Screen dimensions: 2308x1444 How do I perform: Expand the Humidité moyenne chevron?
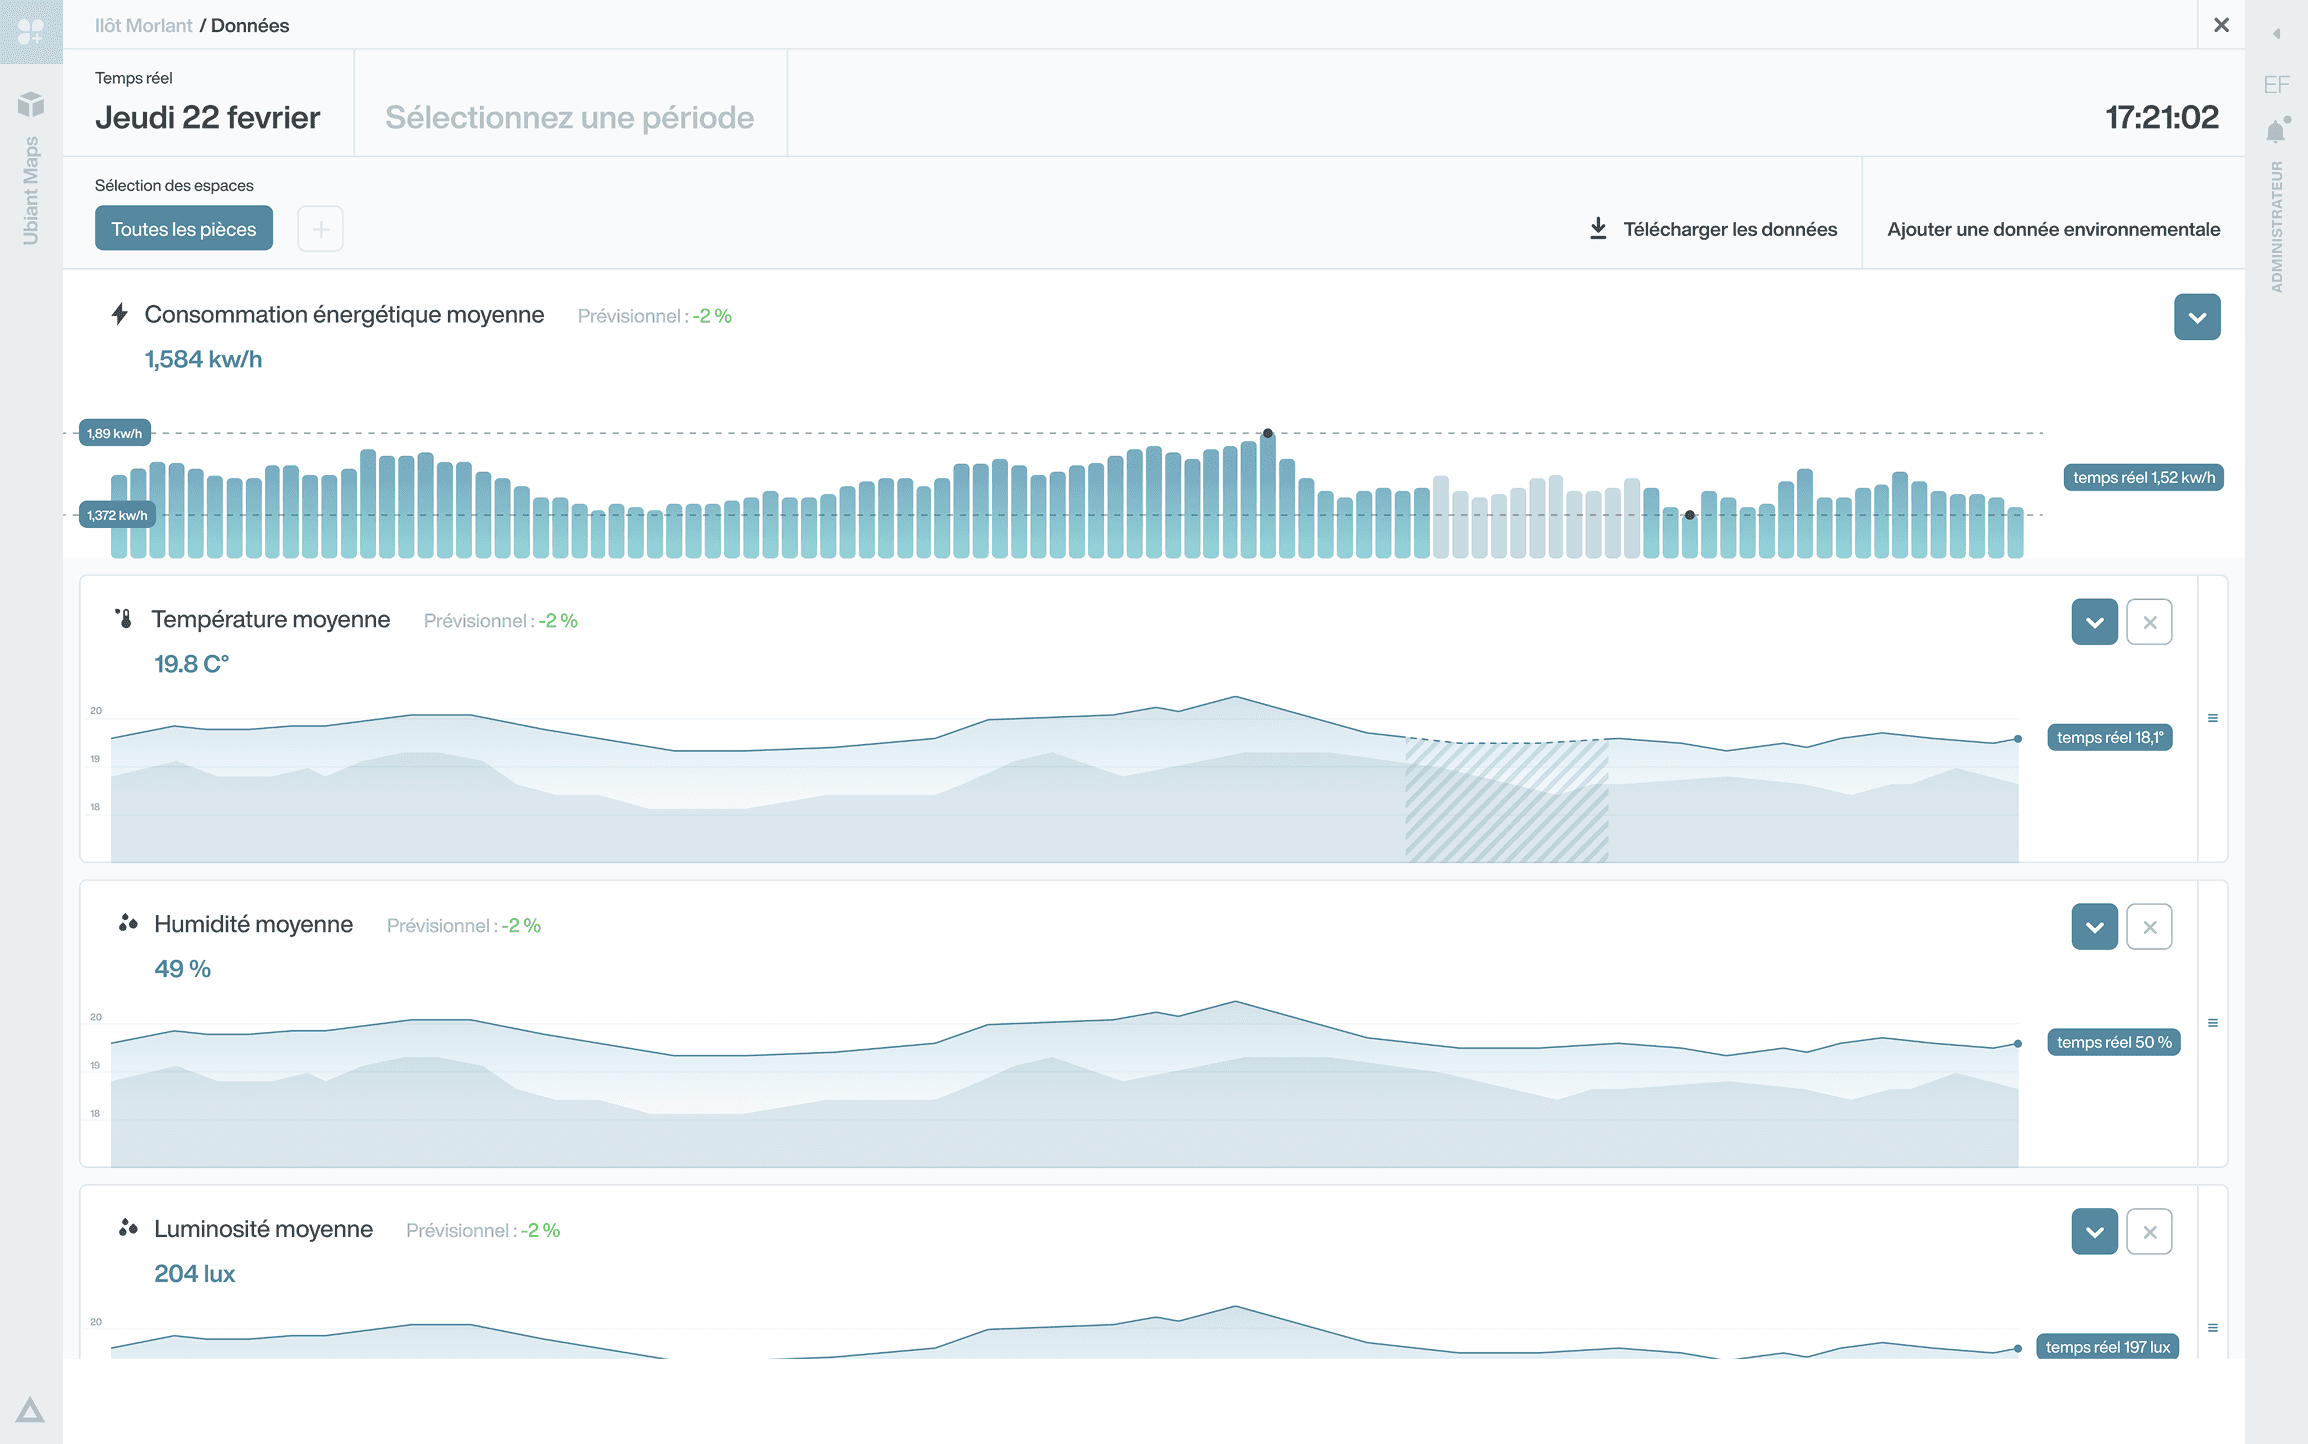[x=2094, y=927]
